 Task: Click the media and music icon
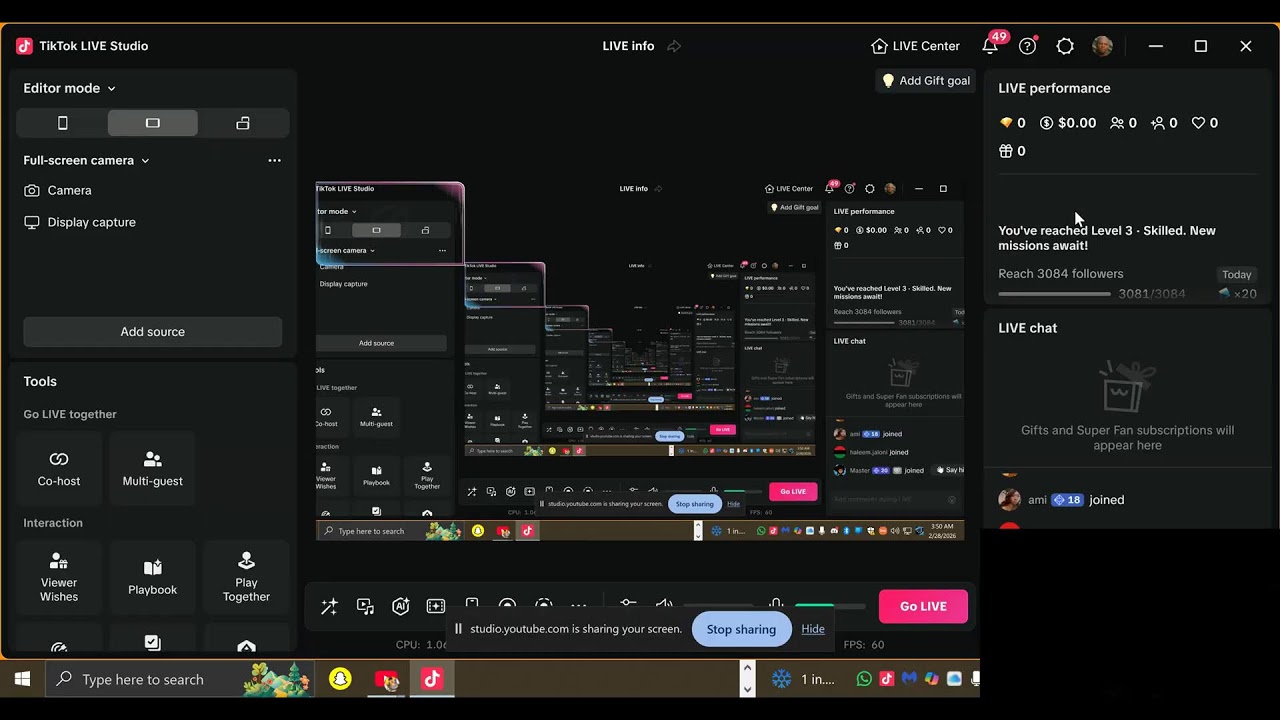365,607
